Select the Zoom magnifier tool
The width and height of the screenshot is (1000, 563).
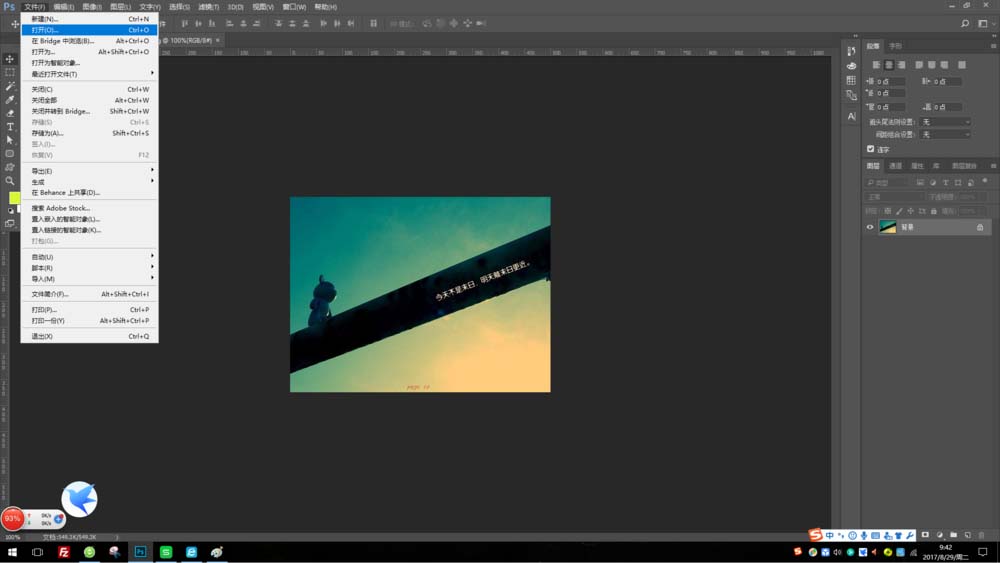(x=10, y=180)
